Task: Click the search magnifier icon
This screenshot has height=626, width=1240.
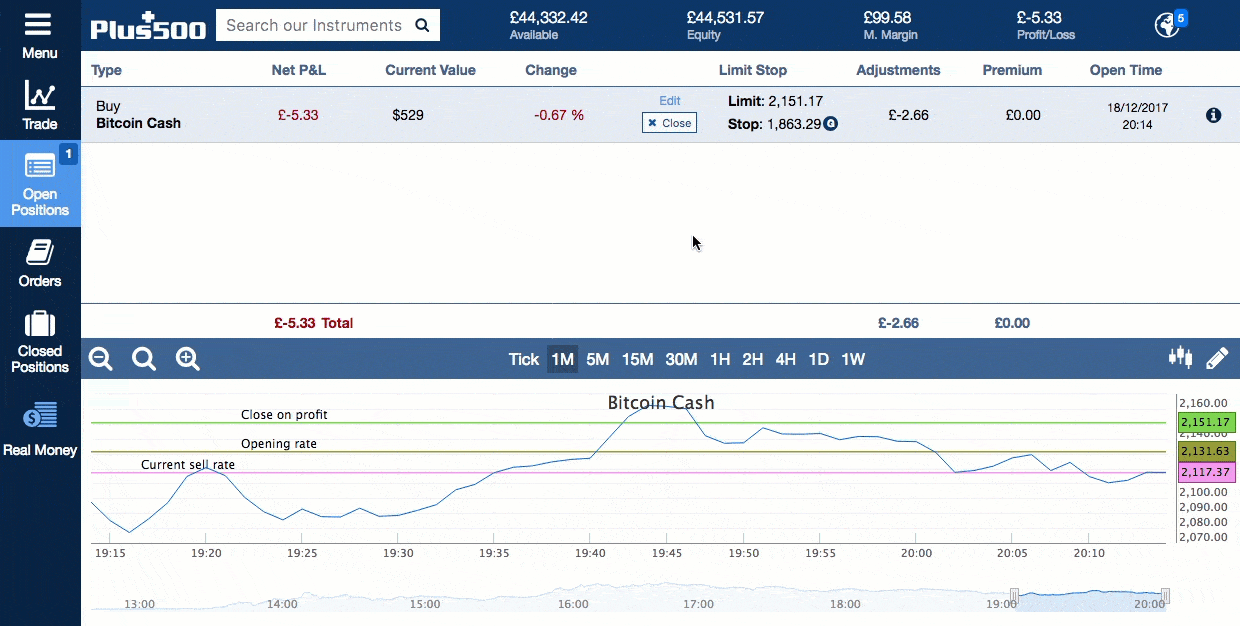Action: [x=422, y=25]
